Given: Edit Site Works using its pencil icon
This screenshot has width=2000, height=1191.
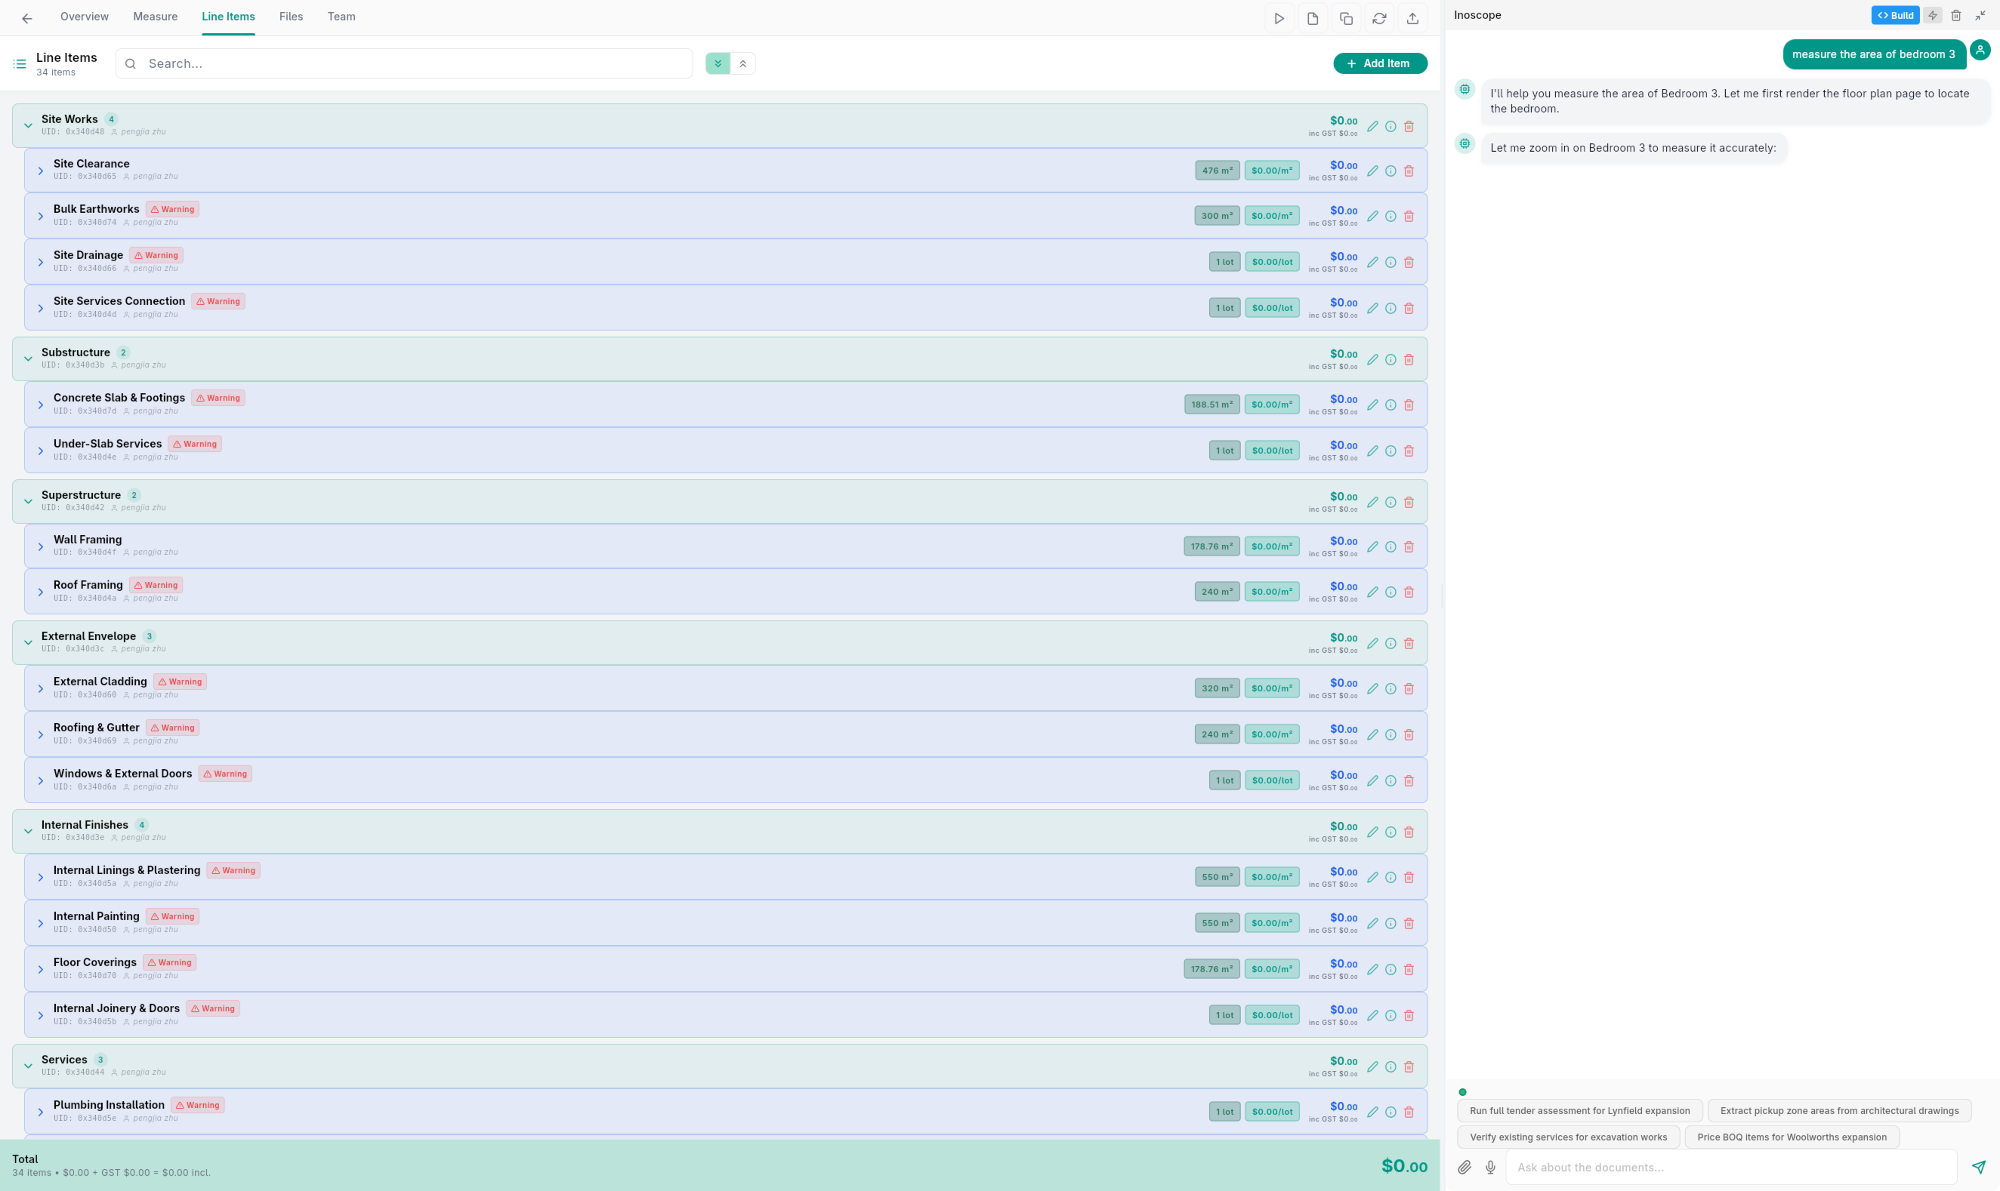Looking at the screenshot, I should tap(1372, 126).
